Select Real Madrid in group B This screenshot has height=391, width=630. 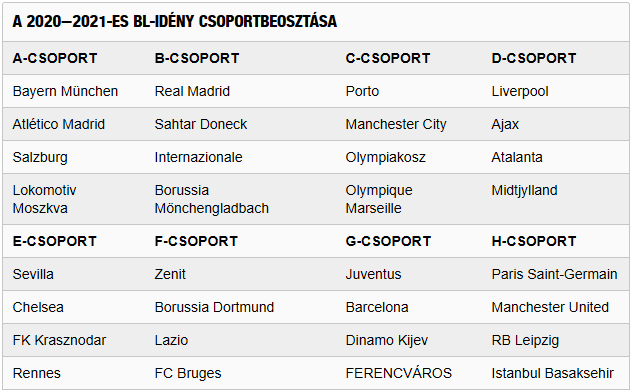pyautogui.click(x=192, y=91)
